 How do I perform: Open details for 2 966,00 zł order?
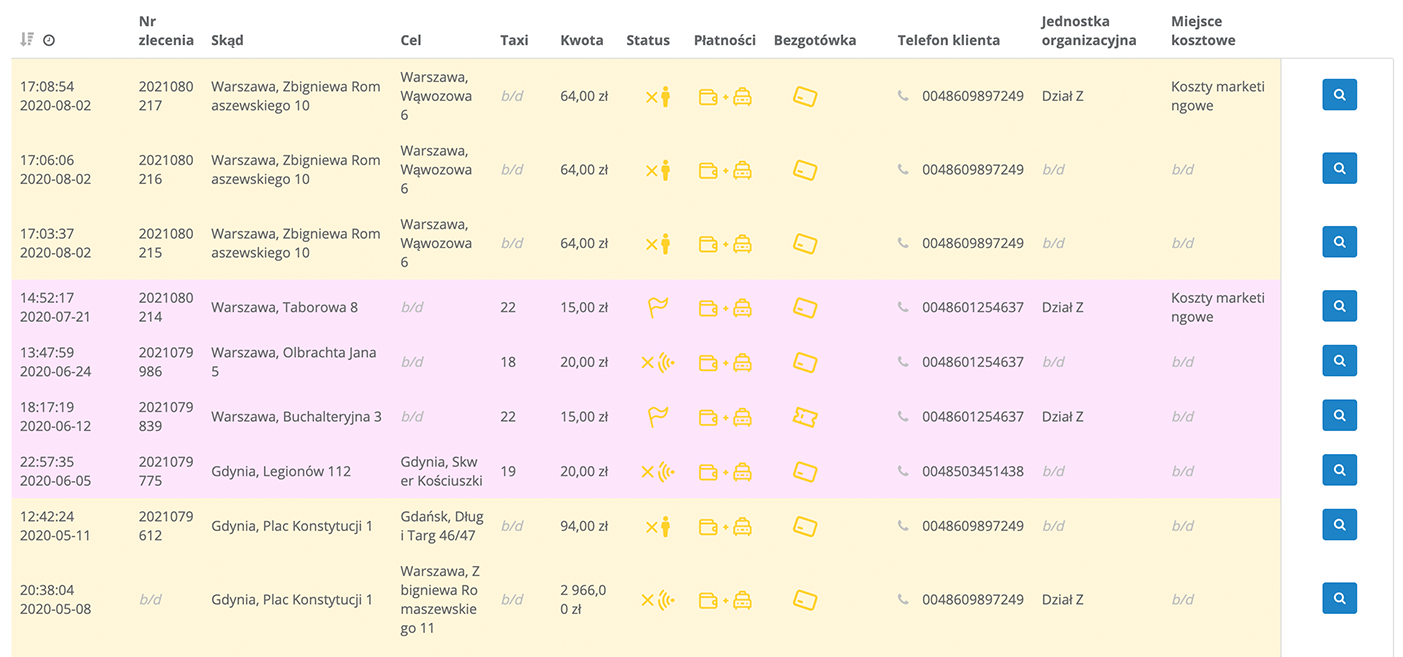click(1339, 599)
